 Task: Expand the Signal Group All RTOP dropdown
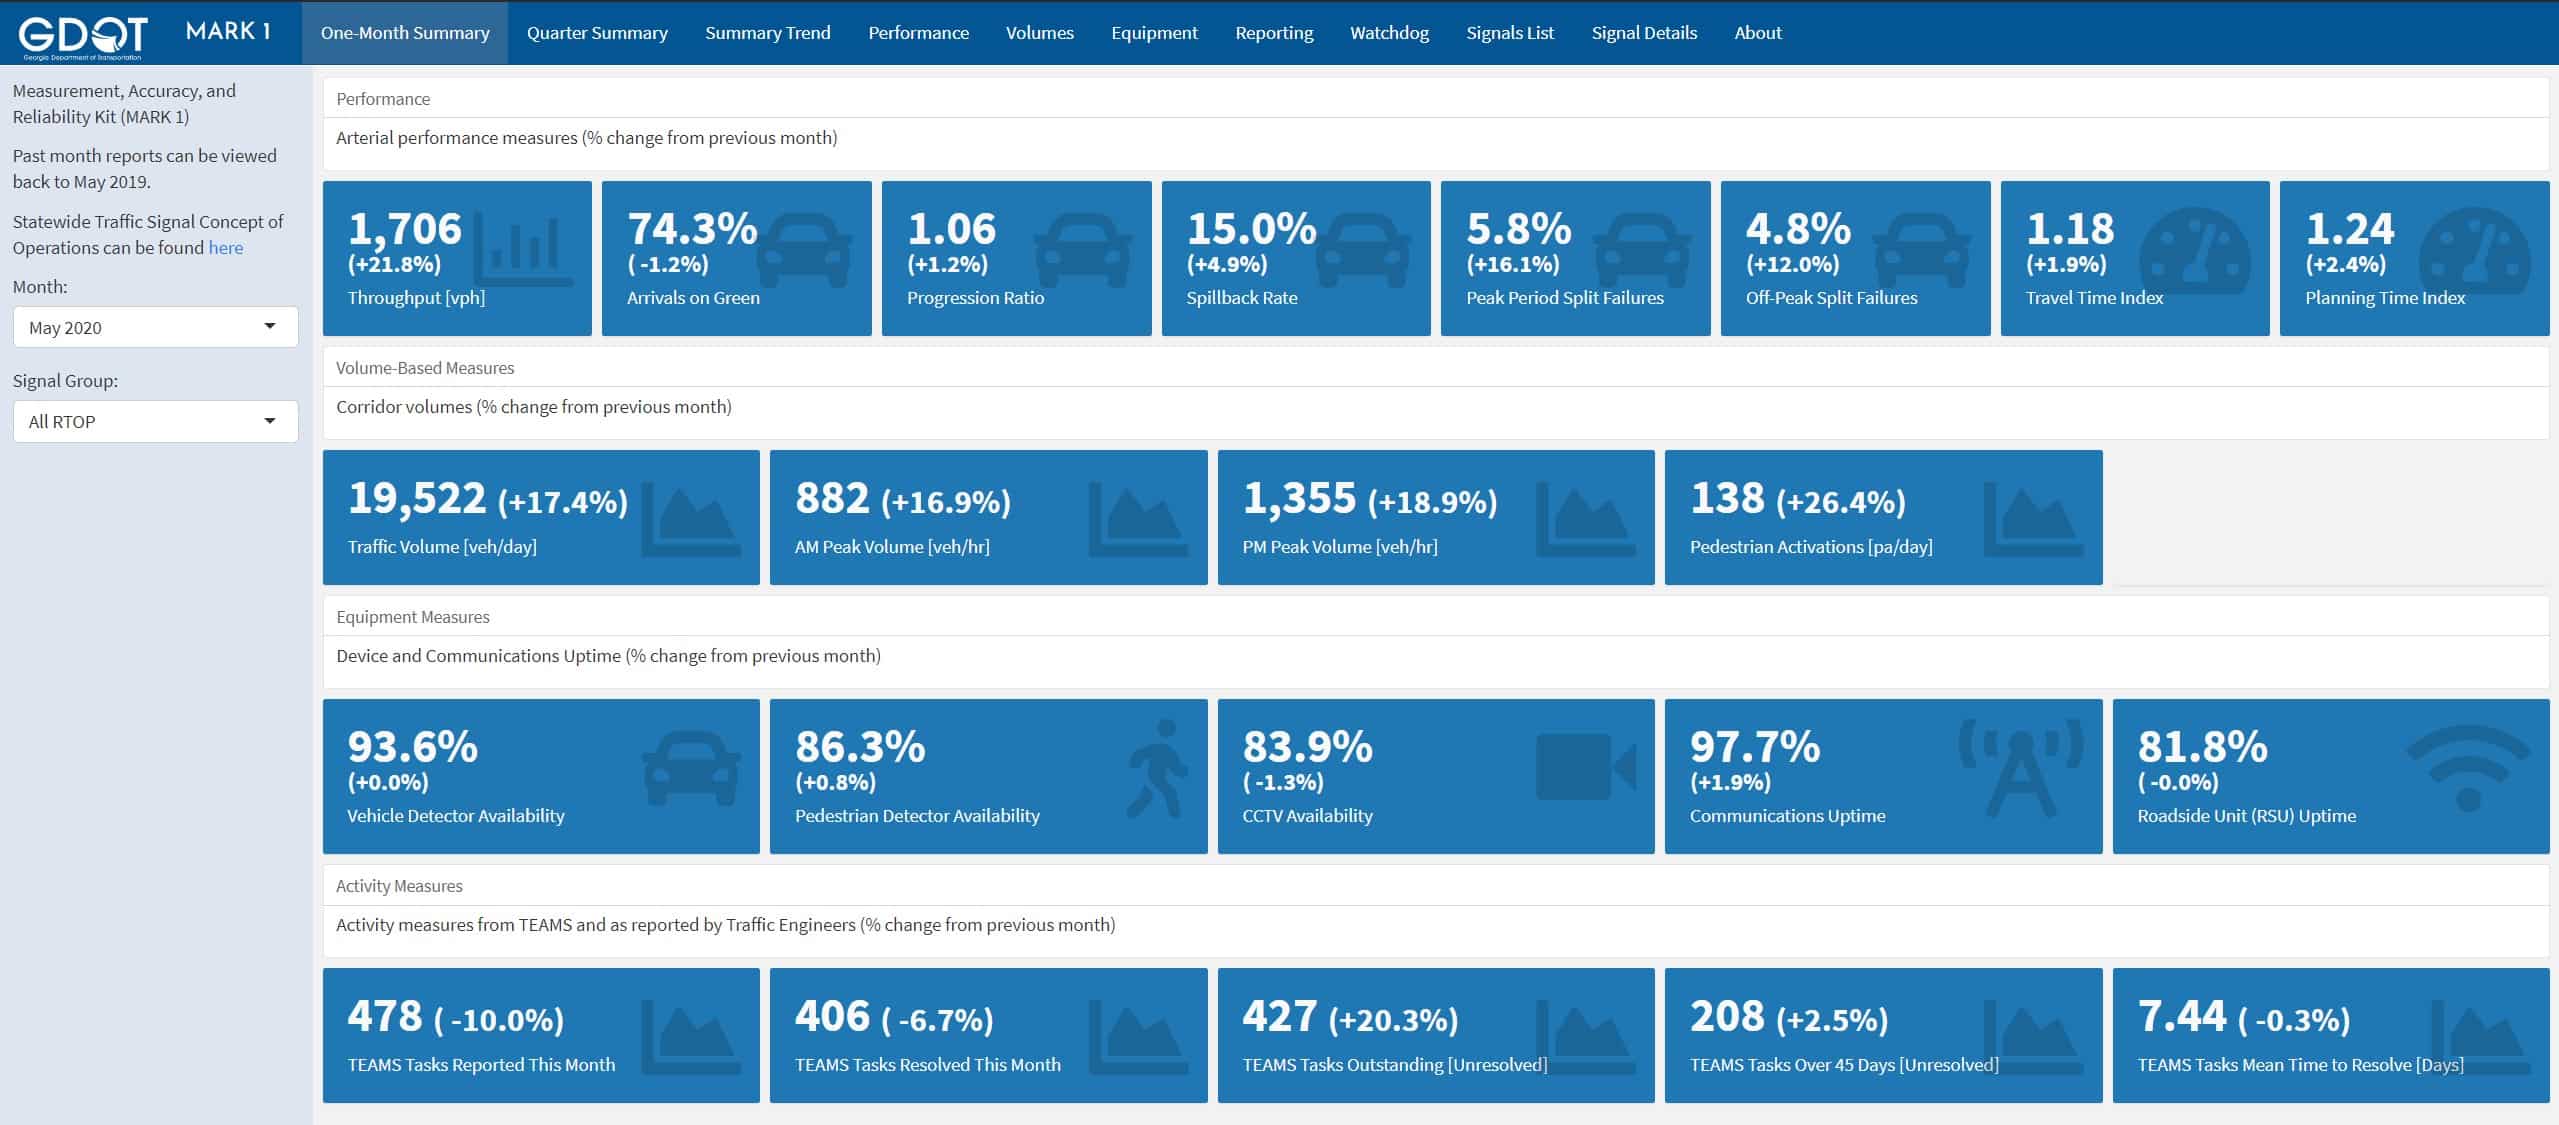[150, 421]
